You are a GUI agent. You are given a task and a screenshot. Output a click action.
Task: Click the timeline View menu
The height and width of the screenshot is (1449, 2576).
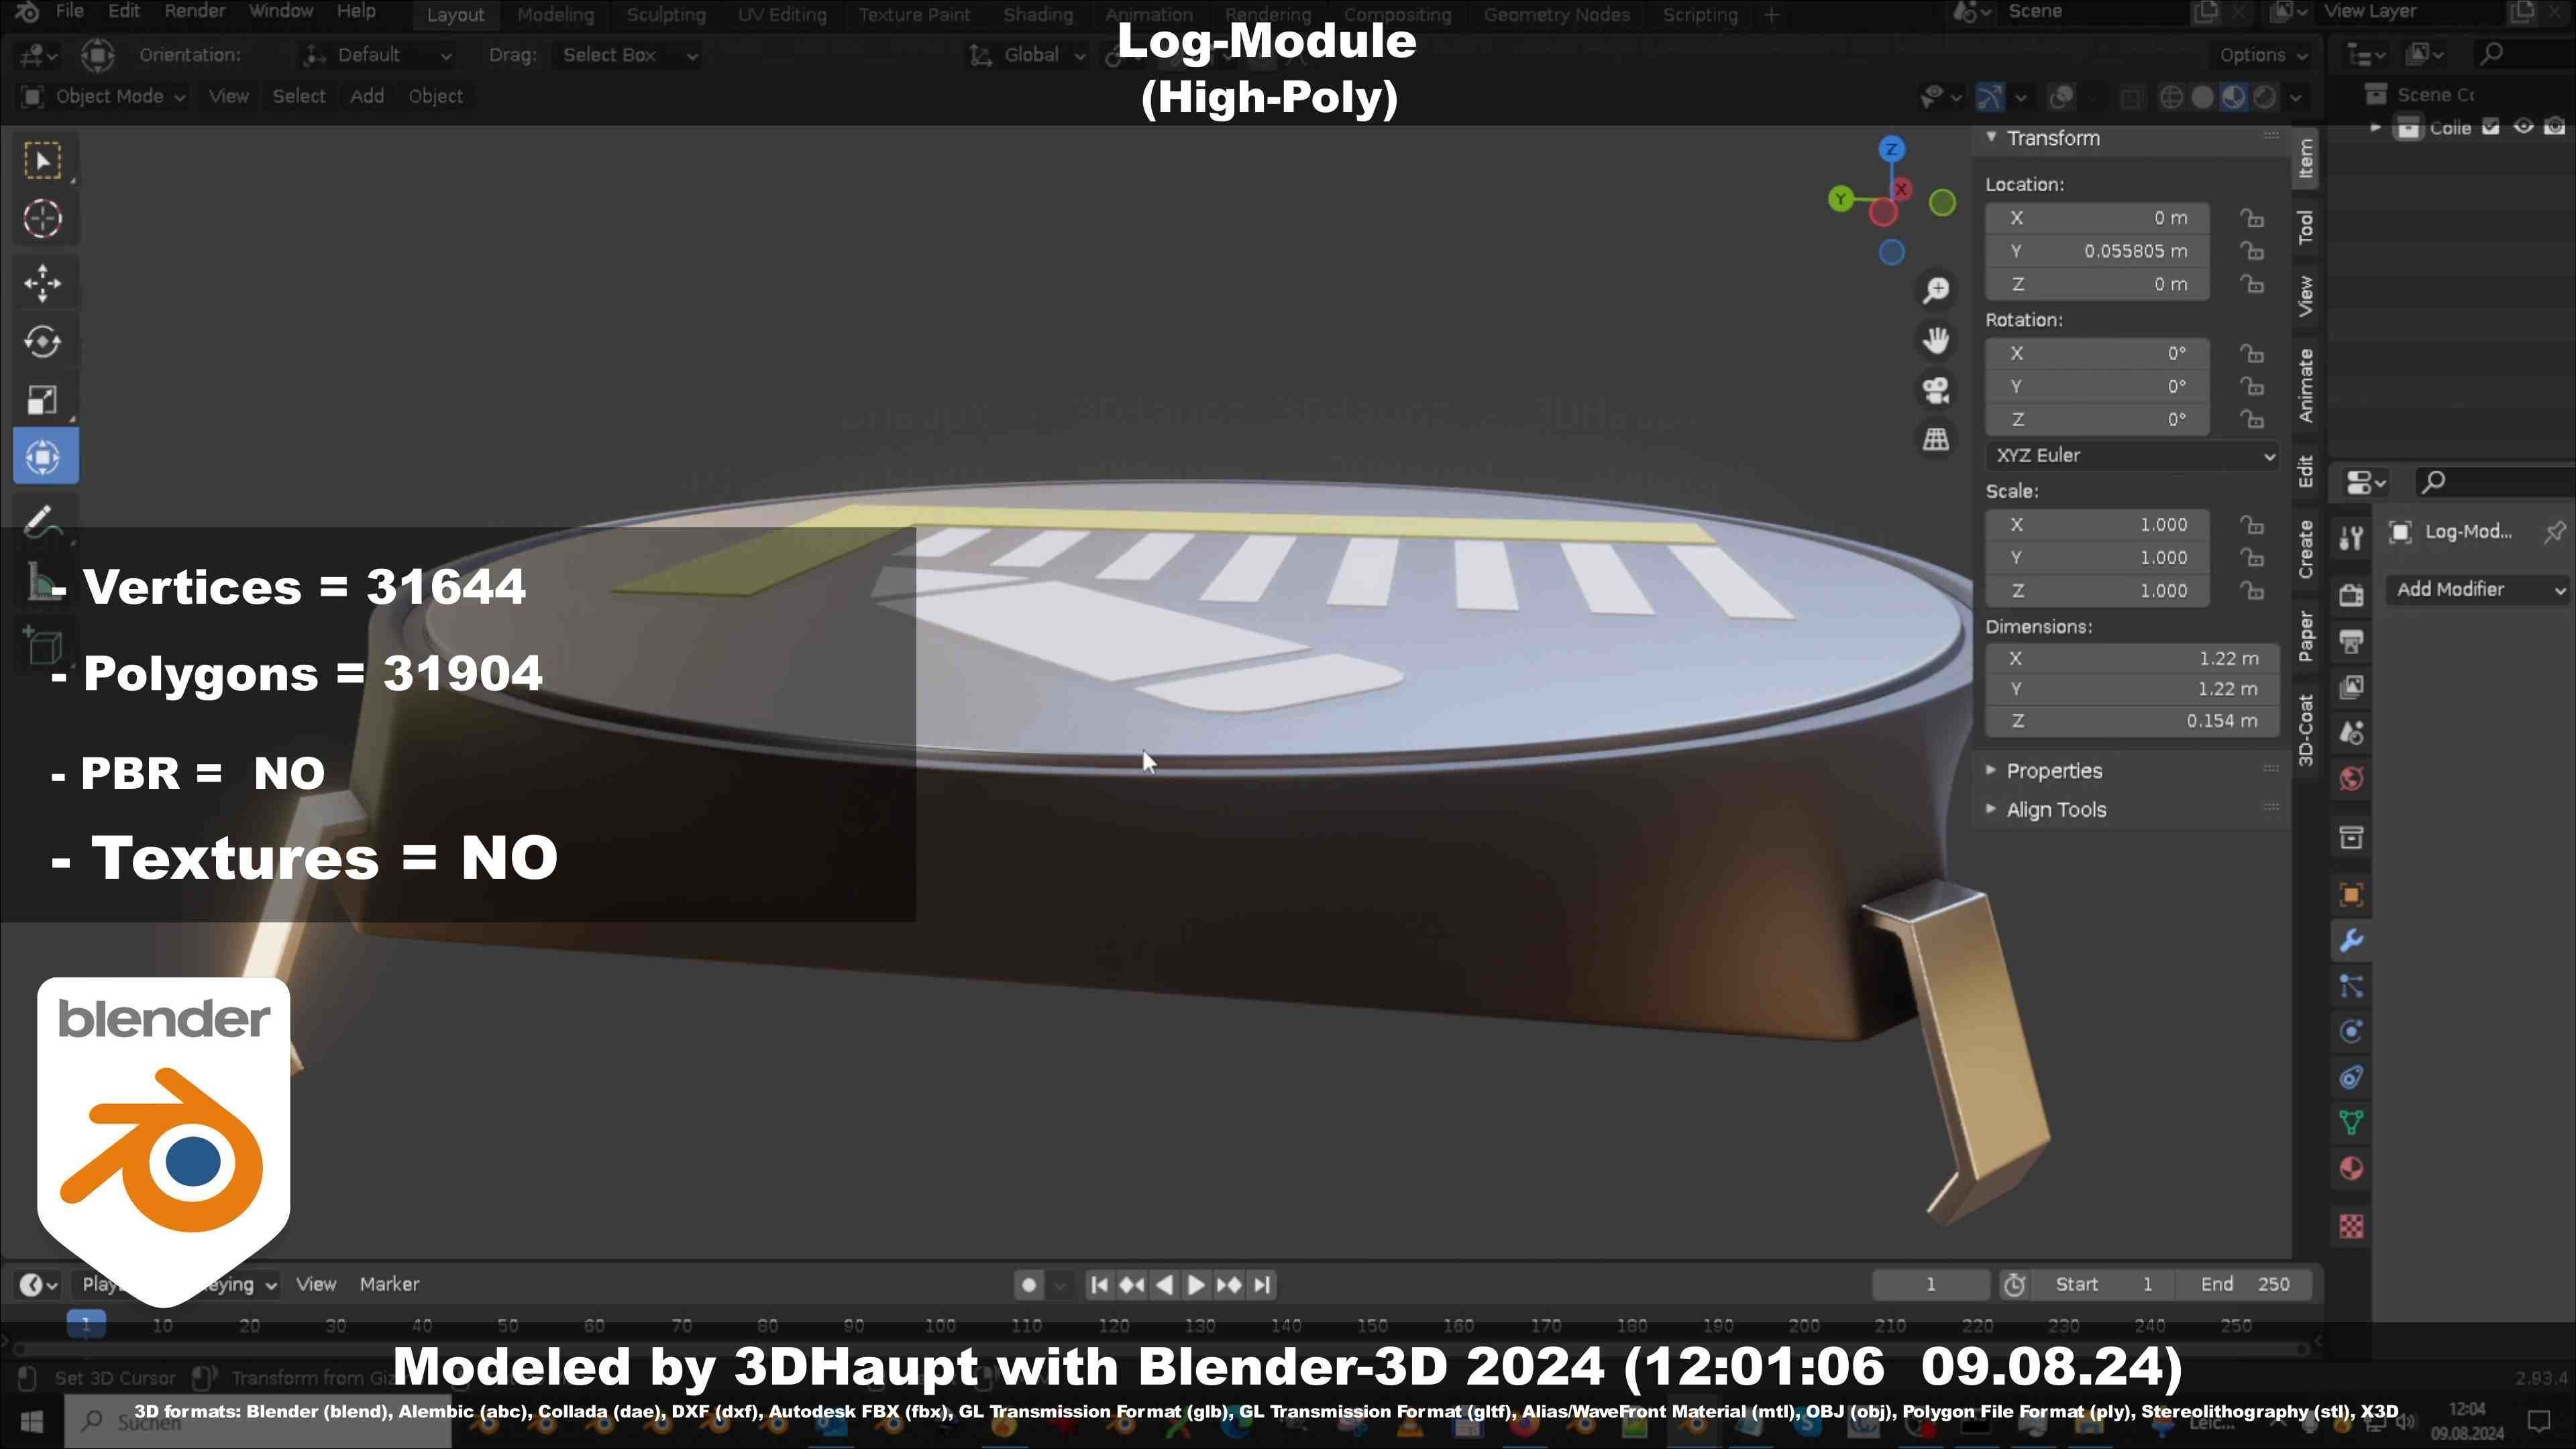[x=316, y=1285]
